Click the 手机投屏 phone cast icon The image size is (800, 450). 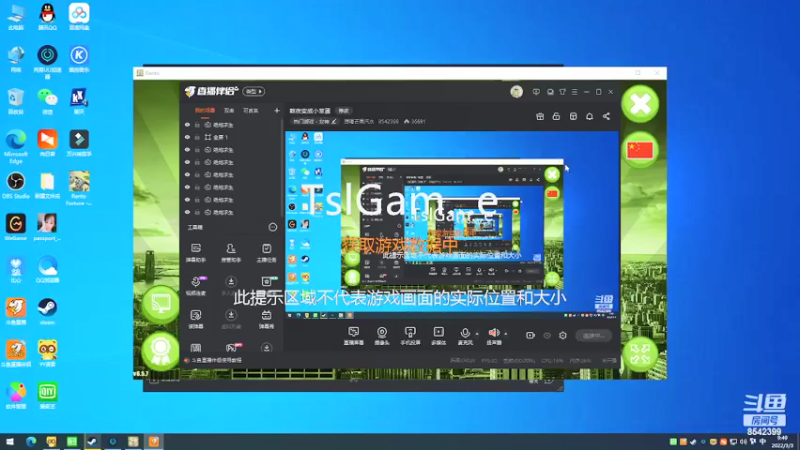[x=410, y=332]
